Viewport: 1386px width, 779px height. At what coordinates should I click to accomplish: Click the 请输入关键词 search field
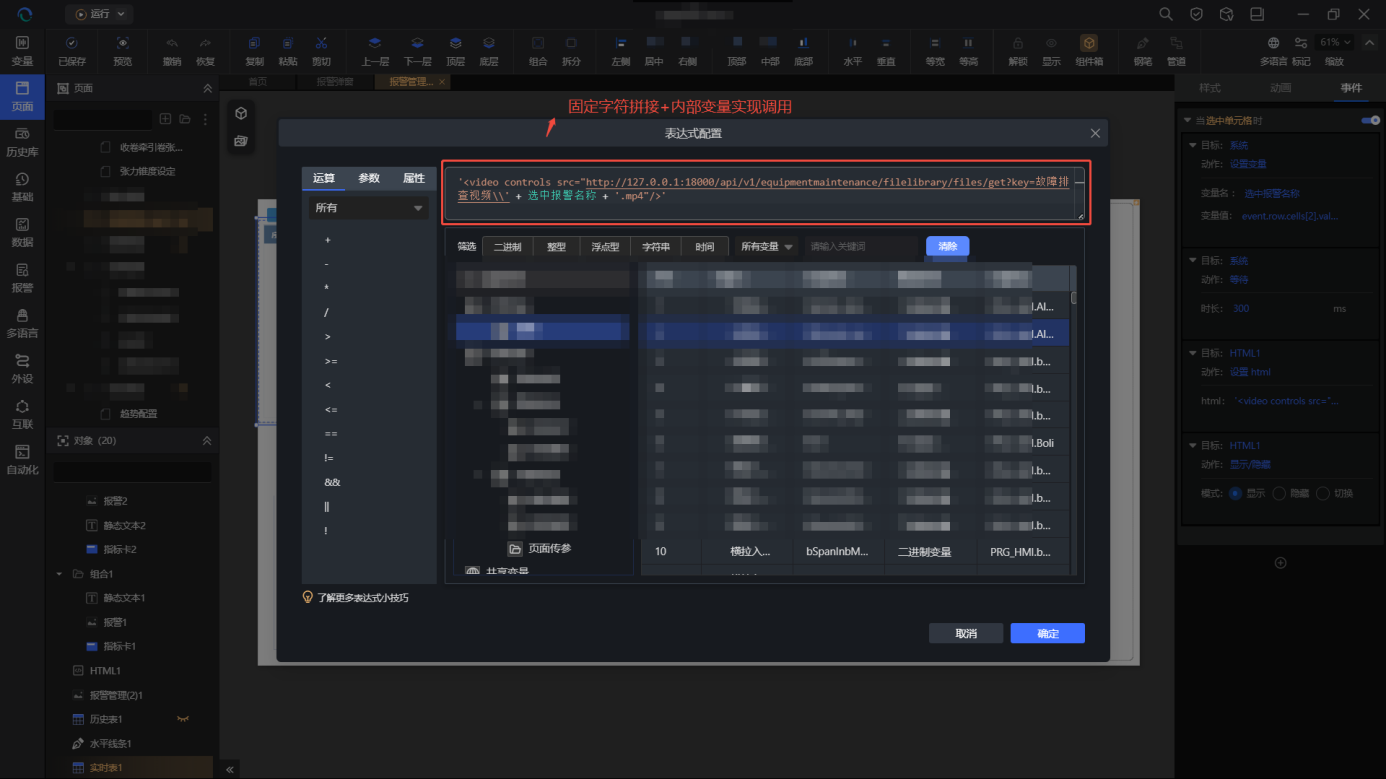860,247
